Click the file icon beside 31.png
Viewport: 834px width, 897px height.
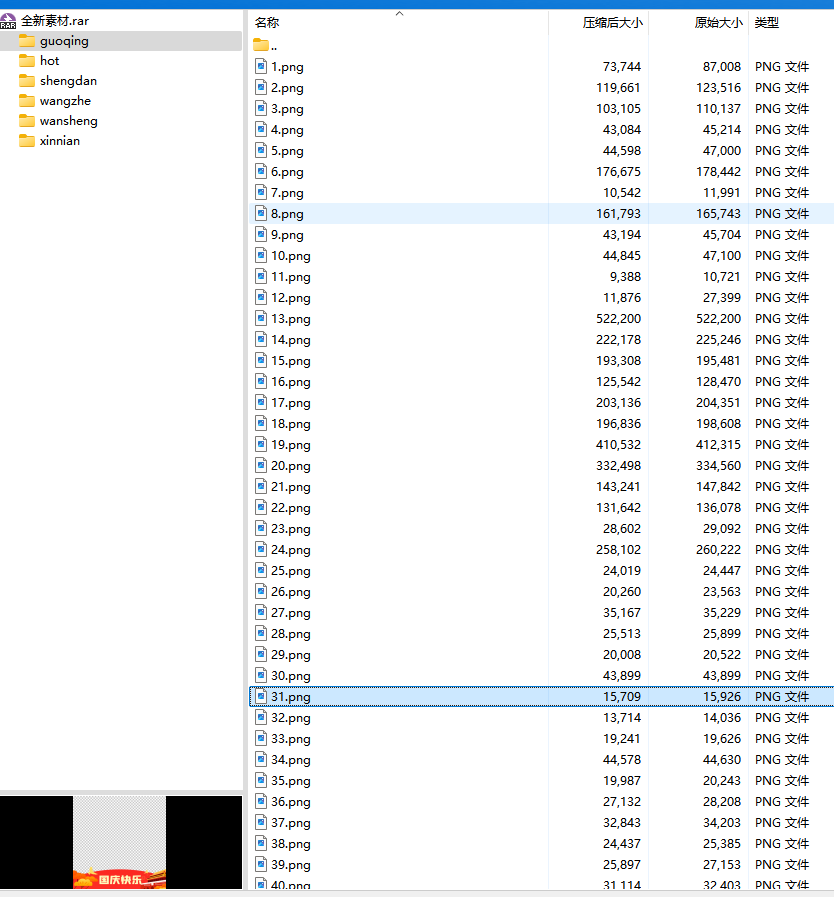(x=261, y=697)
